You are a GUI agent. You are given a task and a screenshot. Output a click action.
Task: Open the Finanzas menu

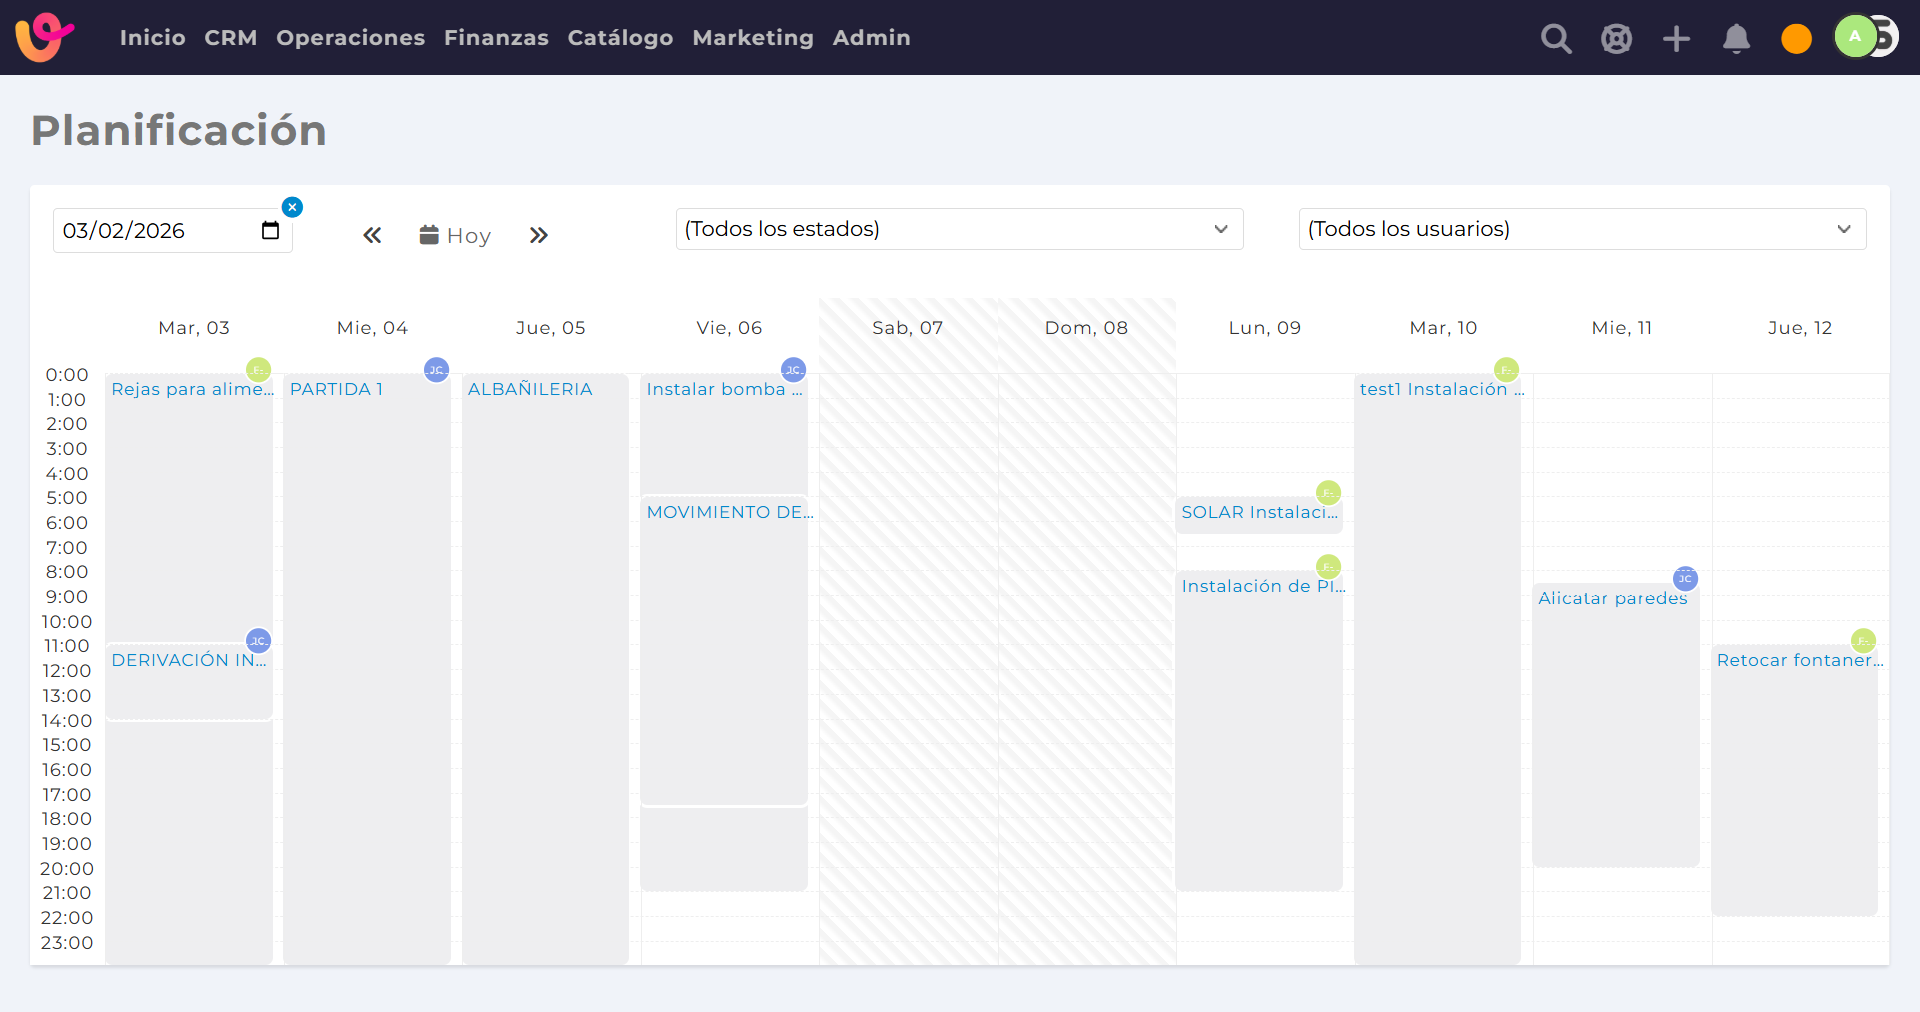coord(496,38)
